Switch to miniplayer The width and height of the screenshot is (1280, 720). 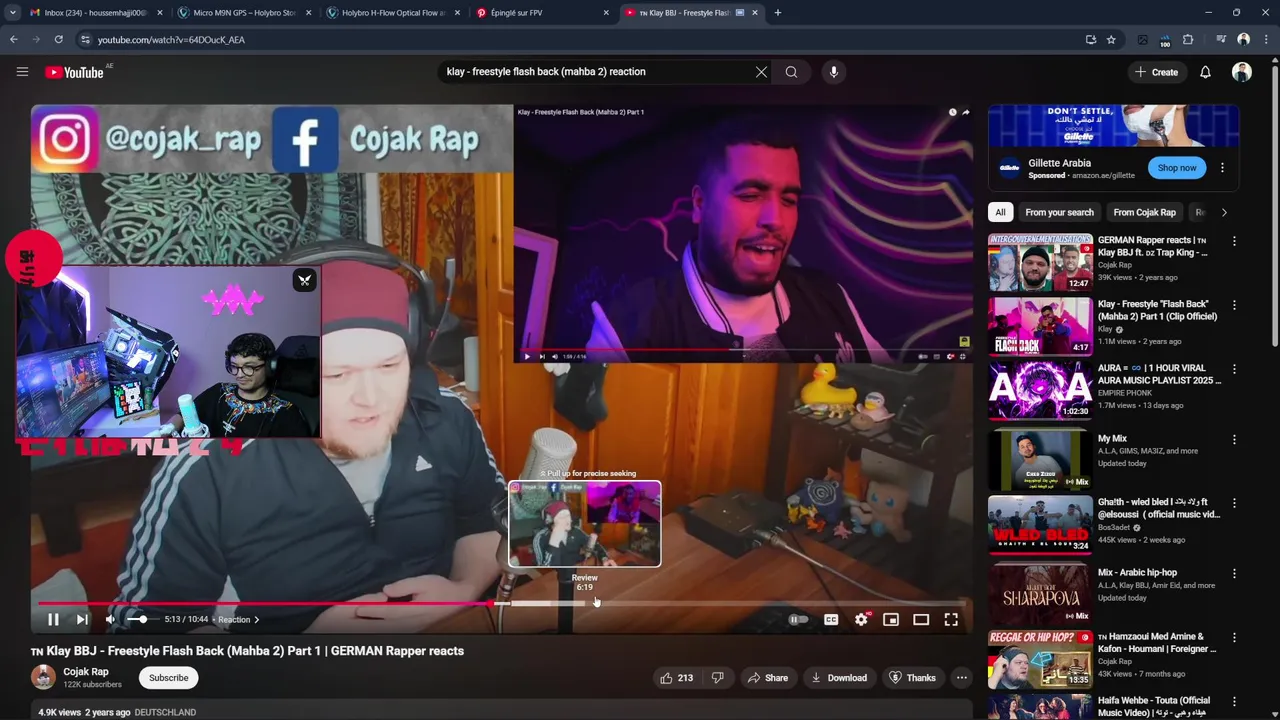[891, 619]
